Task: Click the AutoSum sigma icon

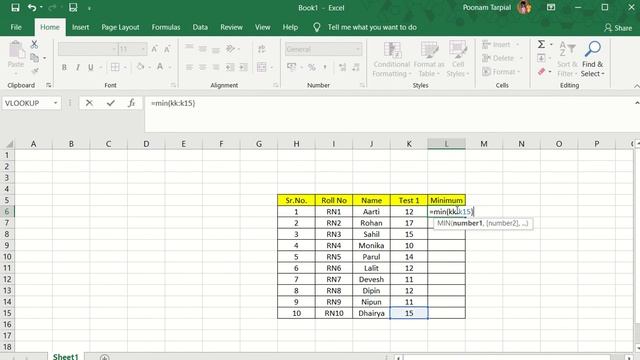Action: (541, 44)
